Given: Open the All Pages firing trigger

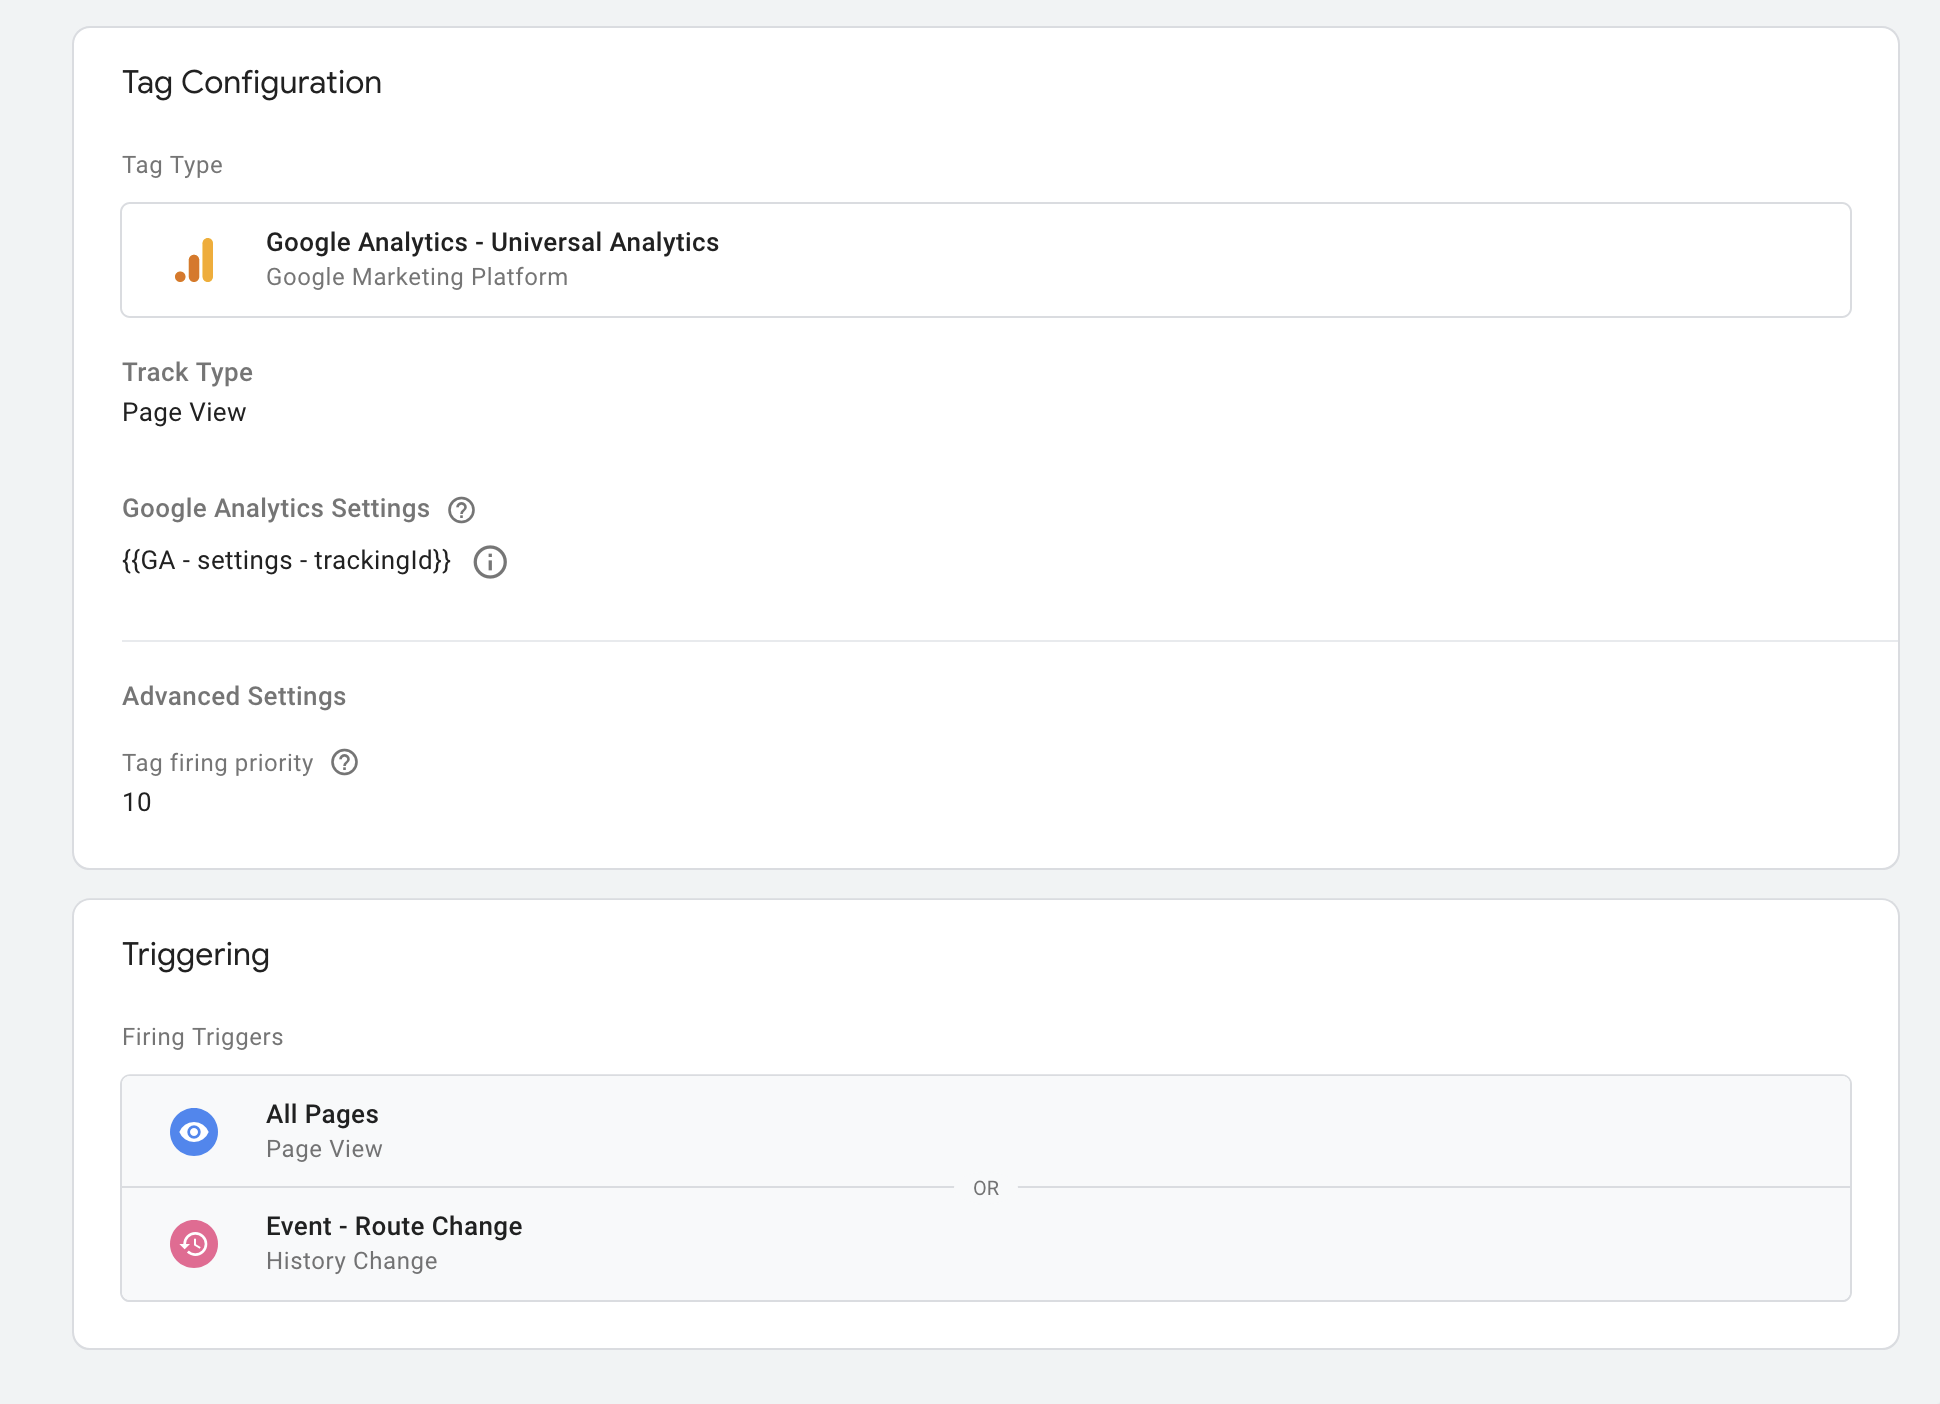Looking at the screenshot, I should pos(986,1132).
